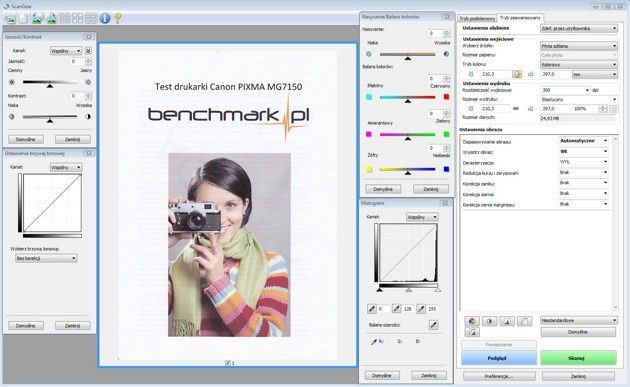Open the Tryb koloru dropdown
This screenshot has height=387, width=630.
click(x=578, y=64)
